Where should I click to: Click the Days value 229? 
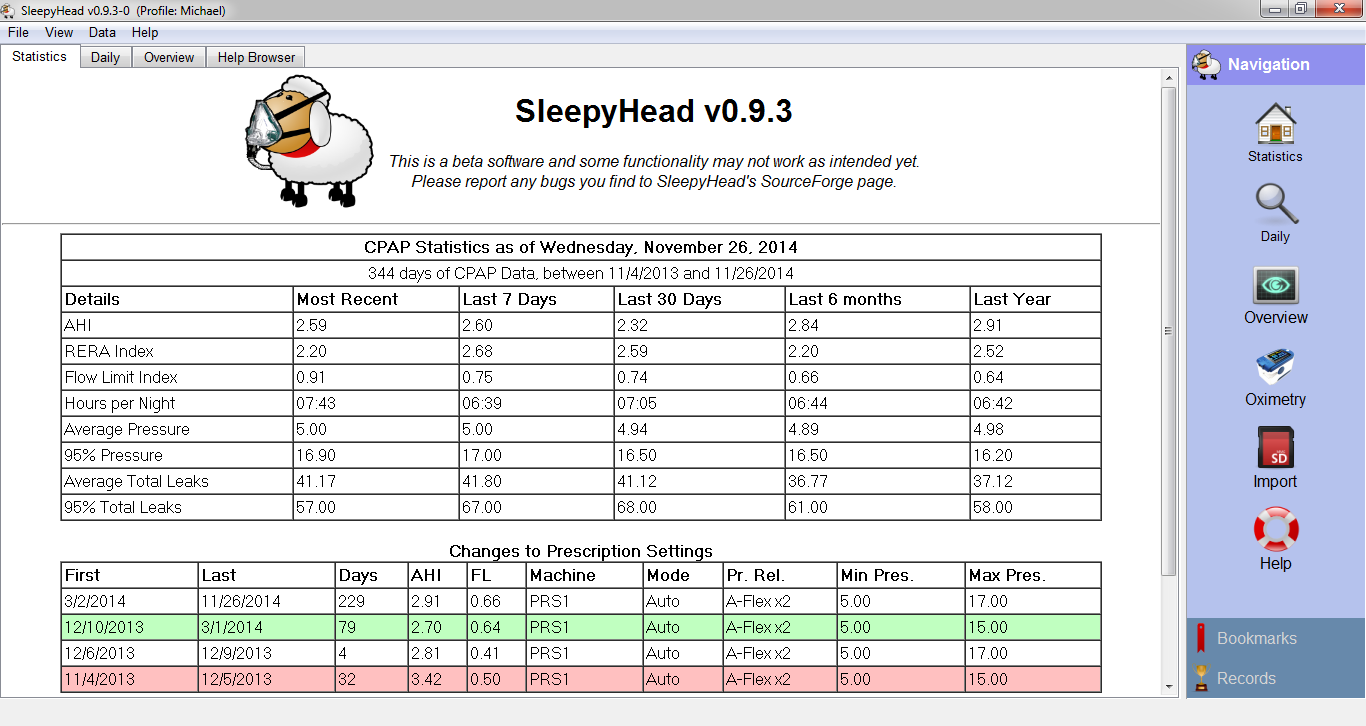(352, 601)
